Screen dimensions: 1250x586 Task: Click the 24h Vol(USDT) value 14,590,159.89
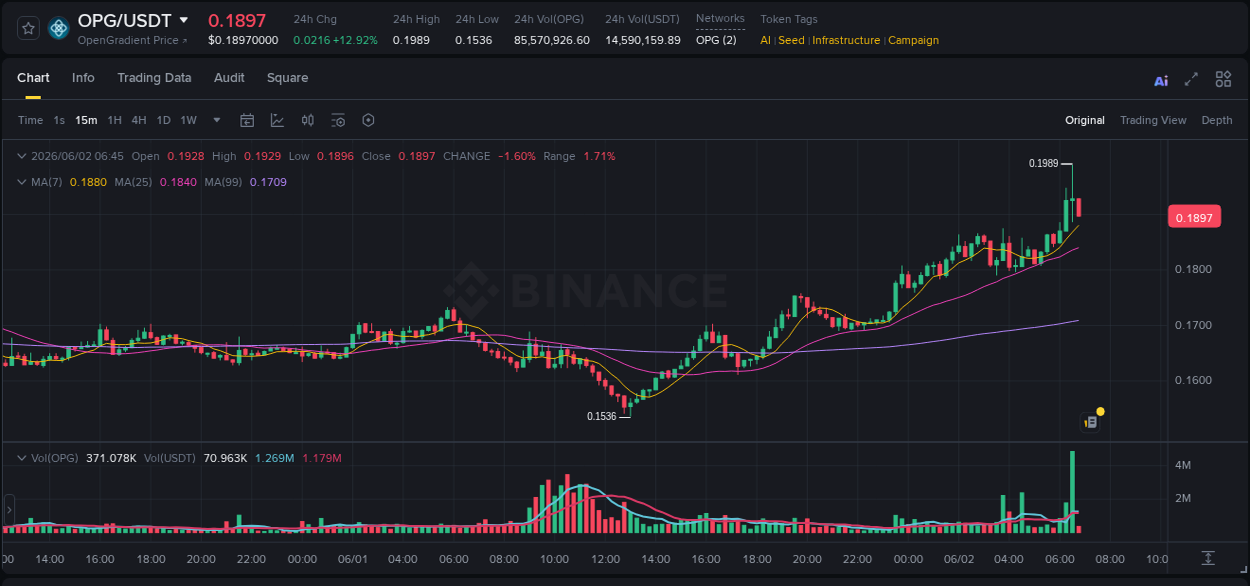pyautogui.click(x=643, y=40)
